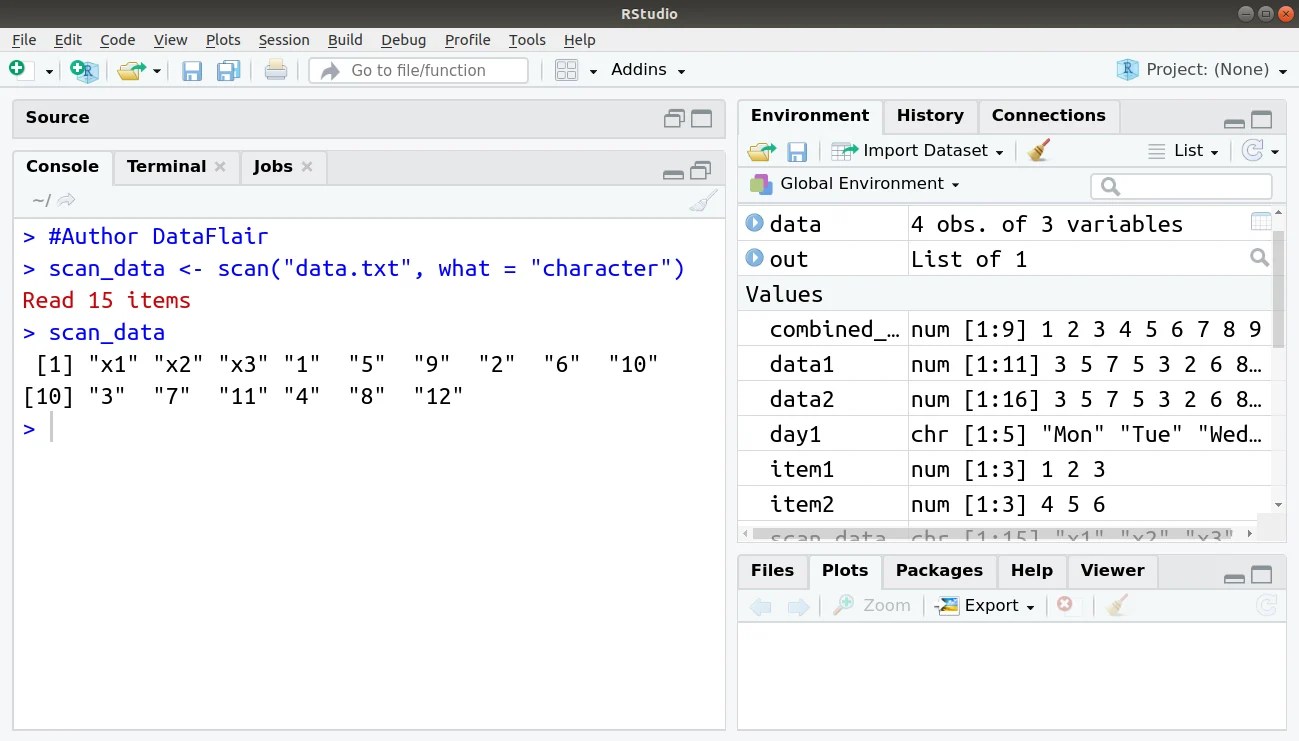Switch to the History tab
Image resolution: width=1299 pixels, height=741 pixels.
(x=929, y=115)
